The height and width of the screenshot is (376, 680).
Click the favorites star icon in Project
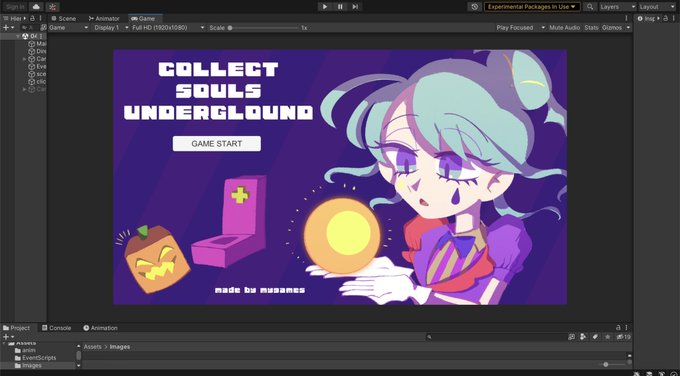point(608,337)
